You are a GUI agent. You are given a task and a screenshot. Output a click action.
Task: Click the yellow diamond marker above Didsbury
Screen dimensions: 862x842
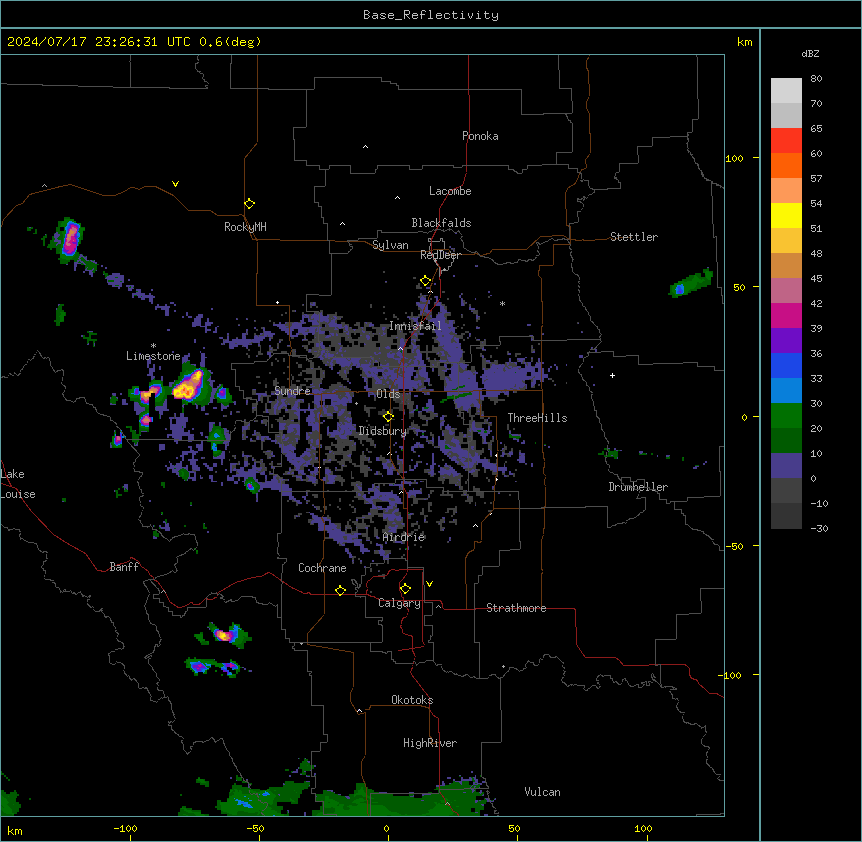click(389, 417)
